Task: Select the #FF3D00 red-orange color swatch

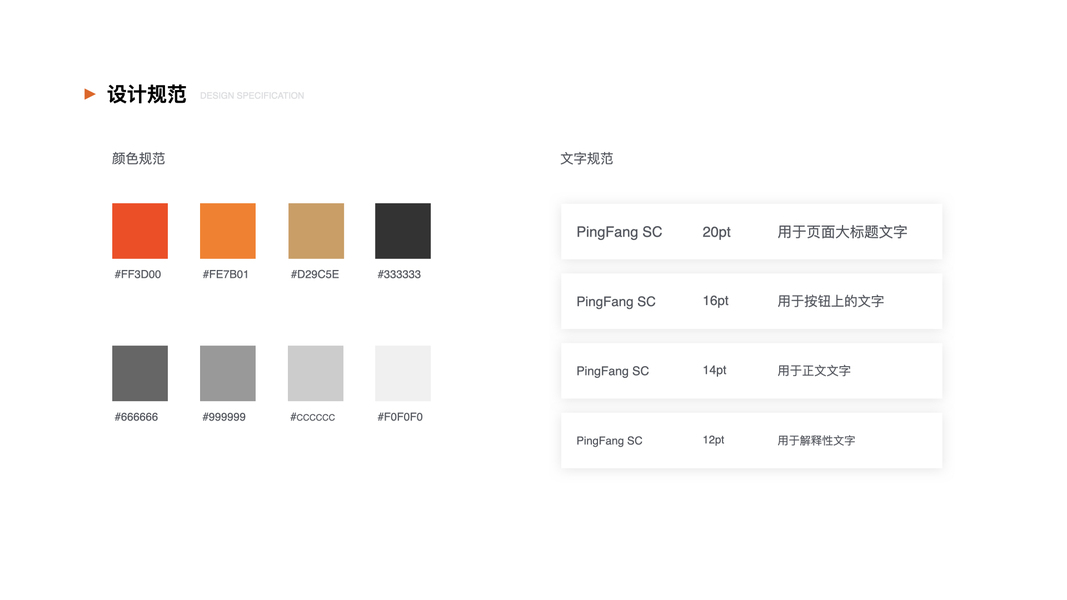Action: (140, 231)
